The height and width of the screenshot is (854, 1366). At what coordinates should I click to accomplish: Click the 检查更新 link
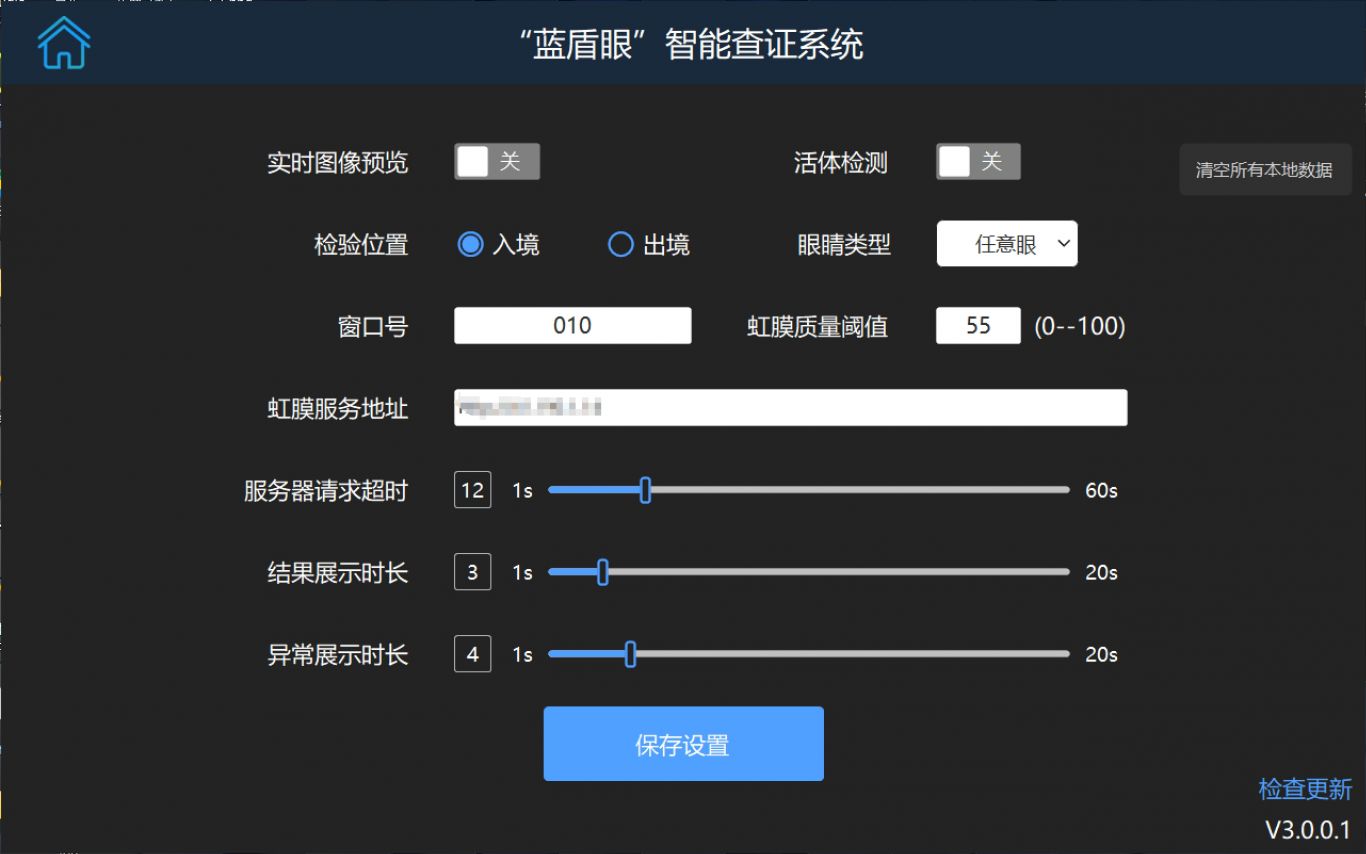click(1305, 789)
